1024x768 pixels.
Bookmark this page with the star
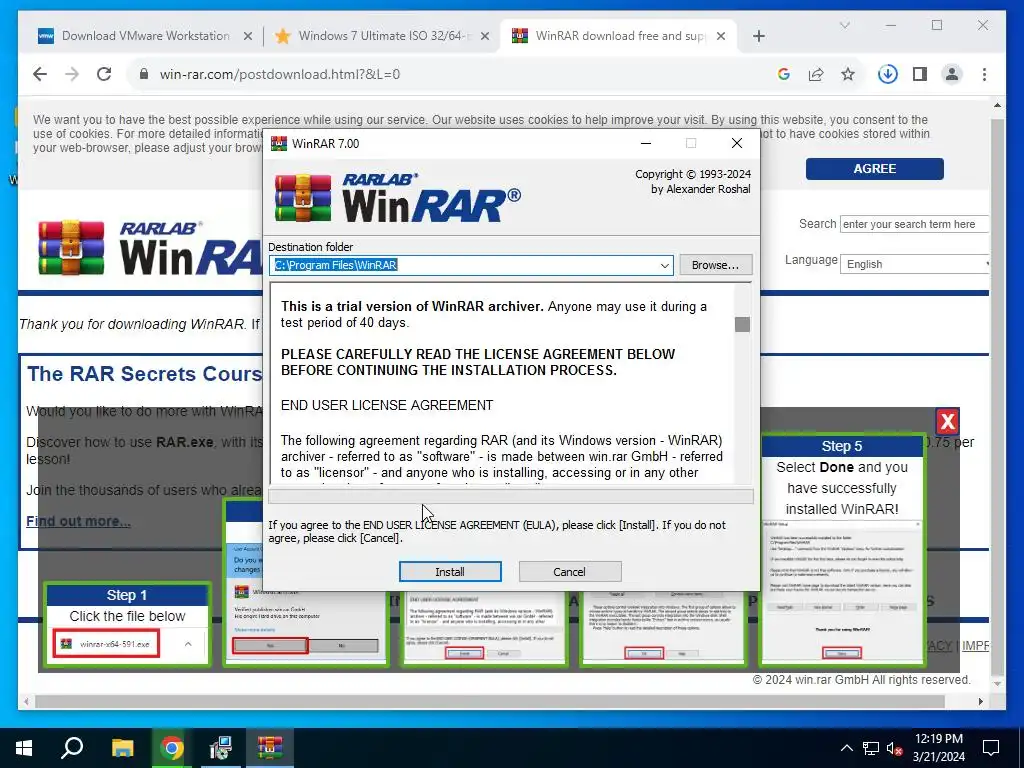(848, 74)
